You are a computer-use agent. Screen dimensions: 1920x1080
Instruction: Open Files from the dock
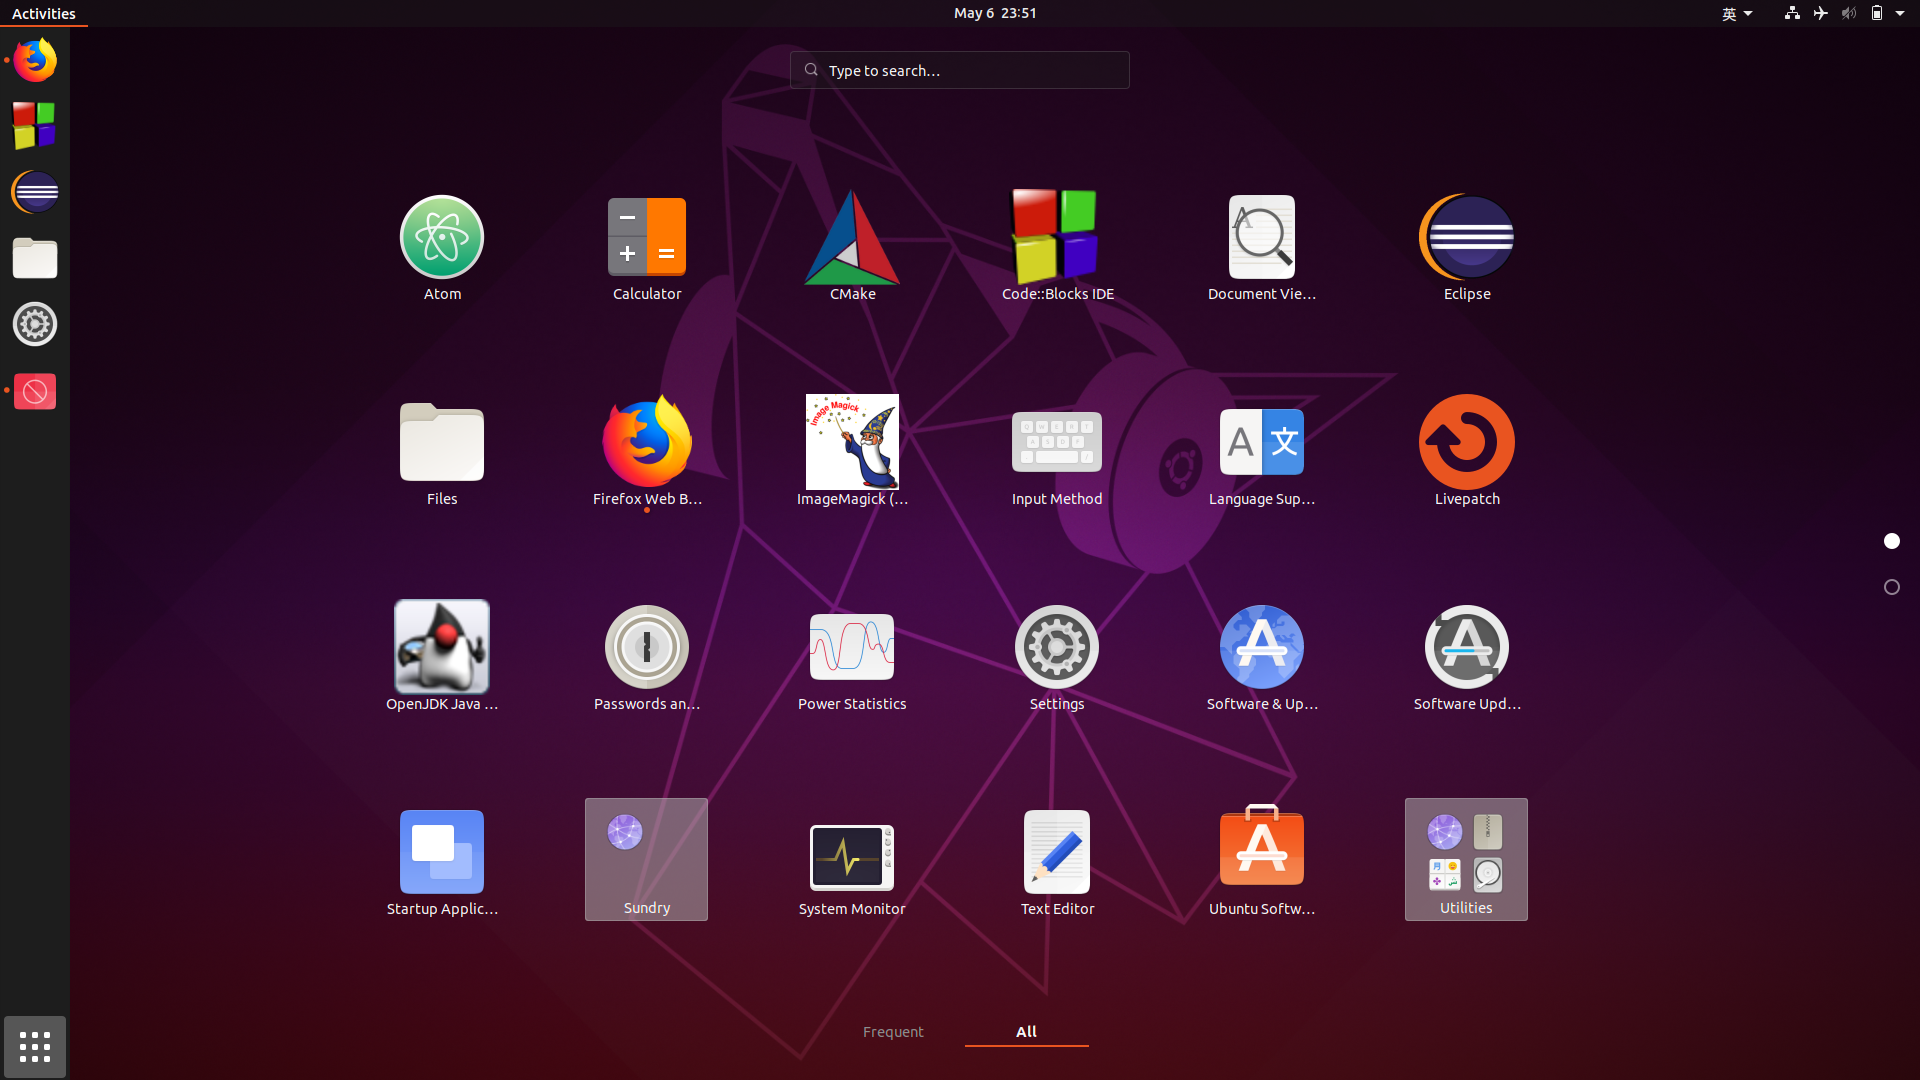tap(35, 258)
